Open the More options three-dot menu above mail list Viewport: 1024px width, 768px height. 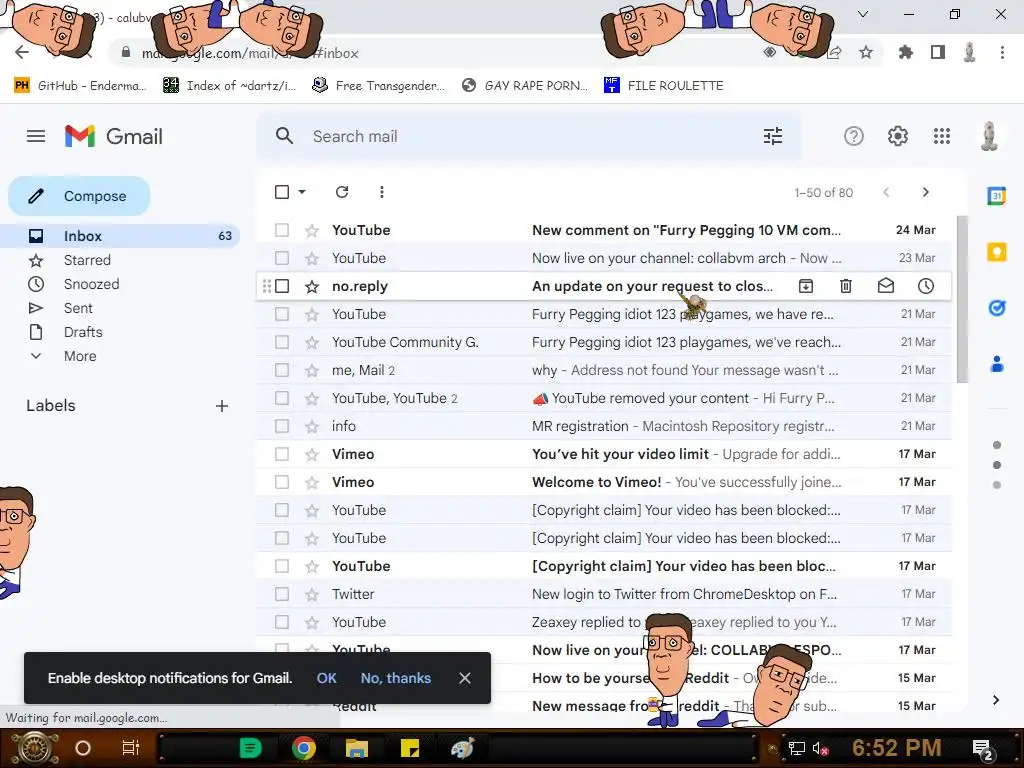tap(381, 192)
